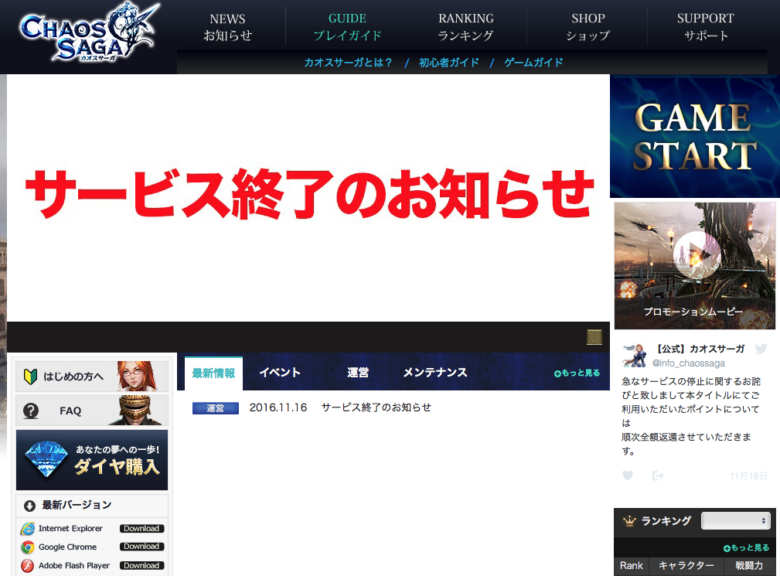Switch to the イベント tab

[x=280, y=373]
